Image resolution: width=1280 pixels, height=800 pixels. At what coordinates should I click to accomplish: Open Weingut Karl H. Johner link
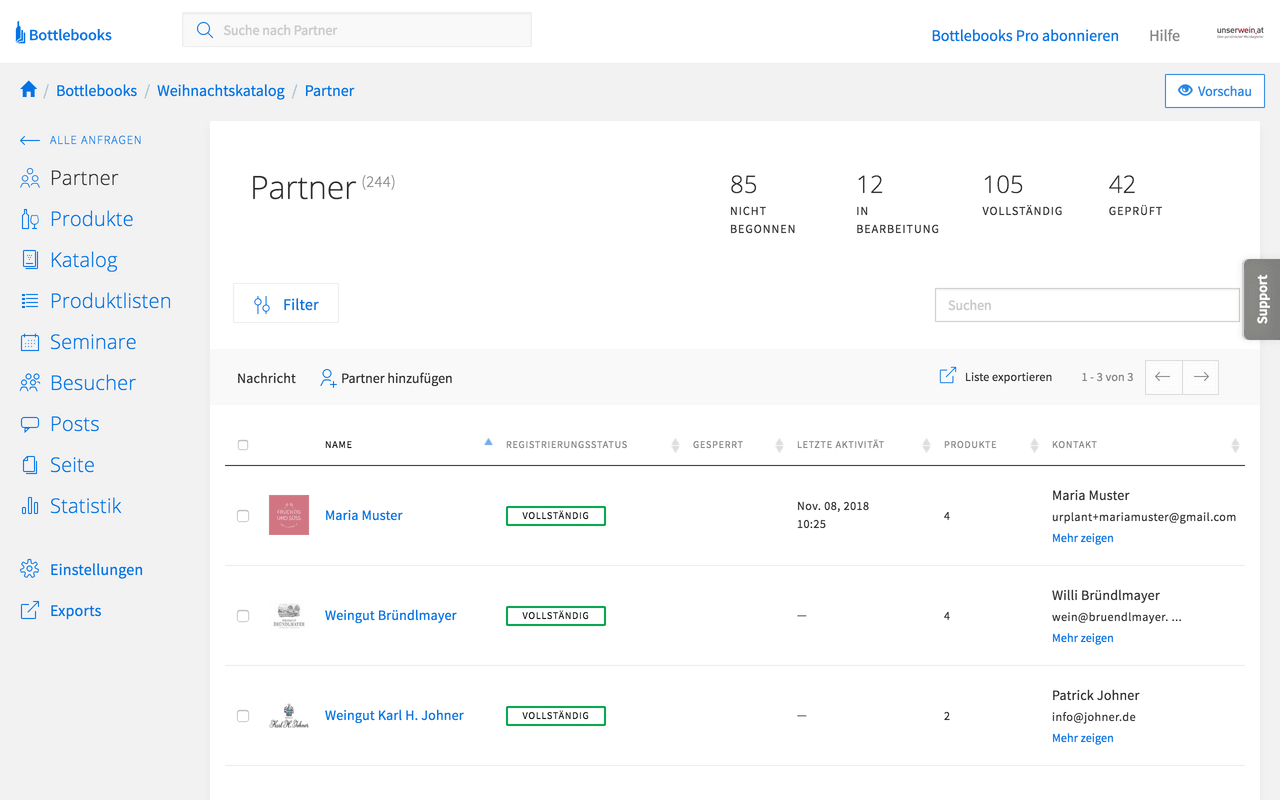(x=394, y=715)
